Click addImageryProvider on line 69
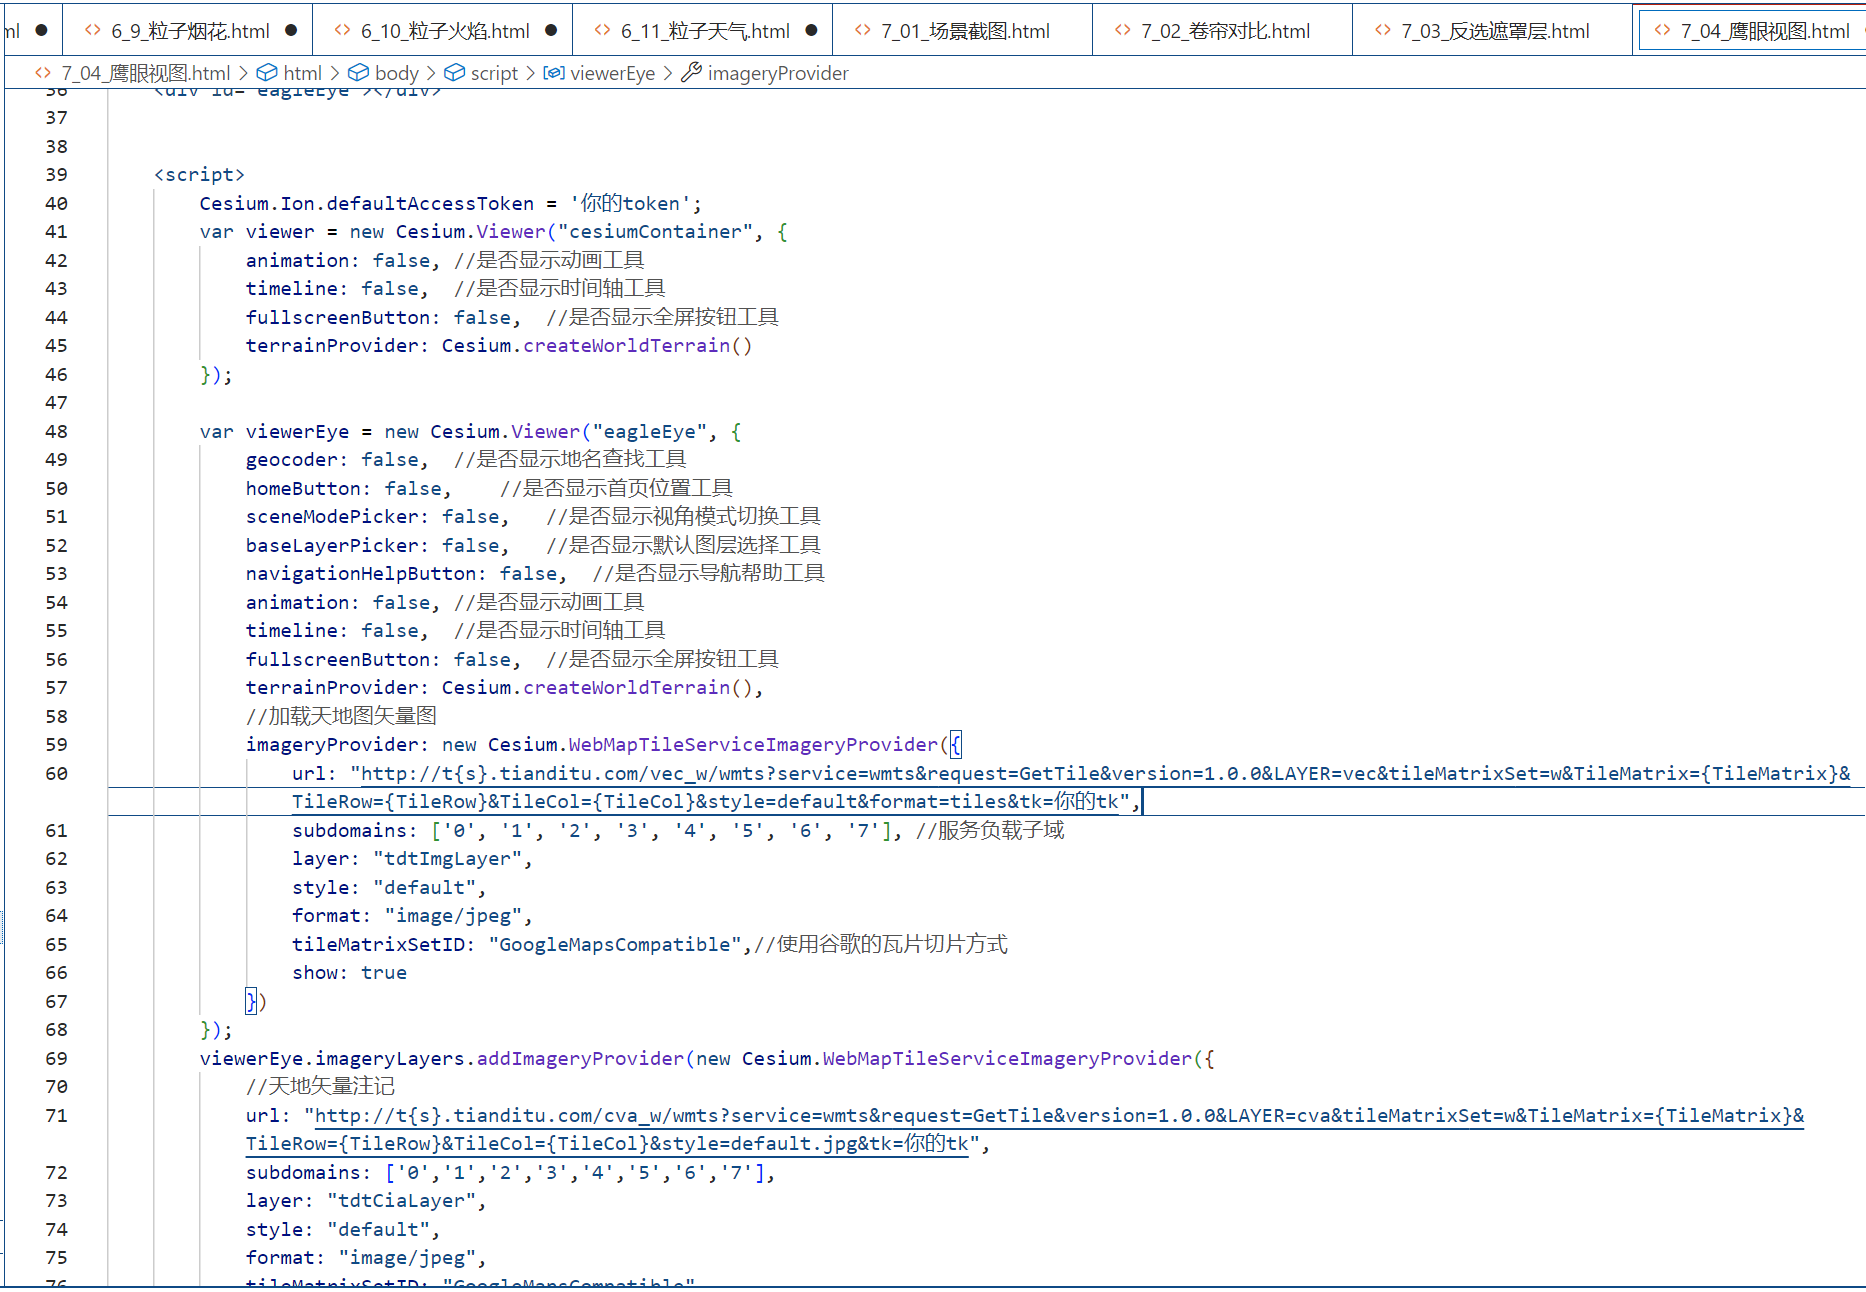 point(580,1058)
